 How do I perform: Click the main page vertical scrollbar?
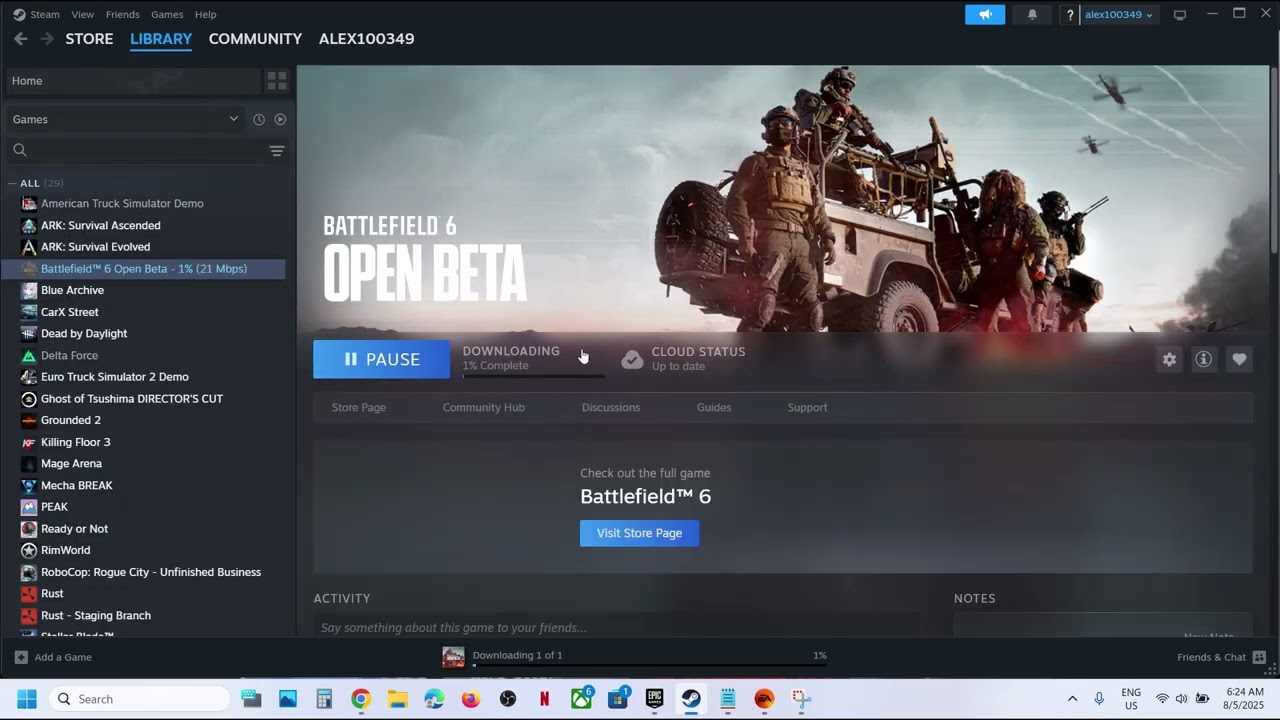1273,158
